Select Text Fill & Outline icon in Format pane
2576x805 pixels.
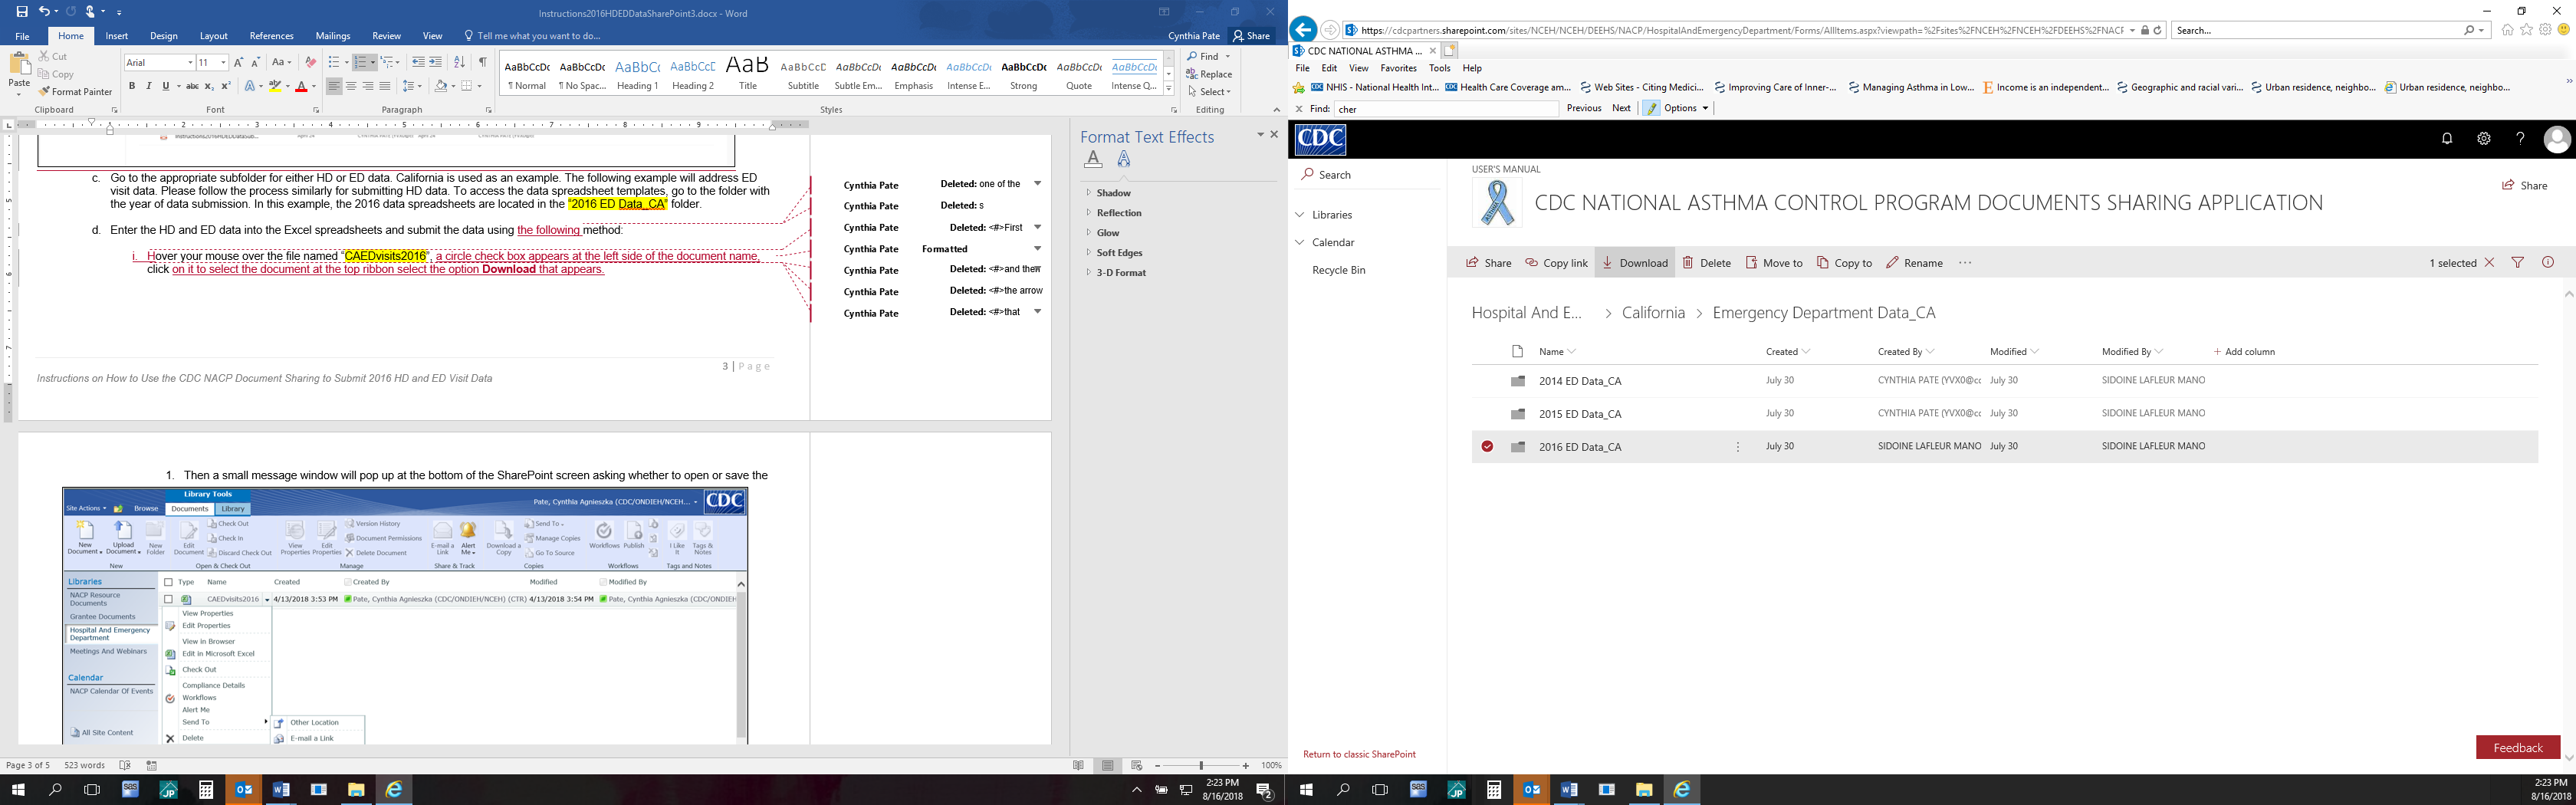coord(1093,159)
